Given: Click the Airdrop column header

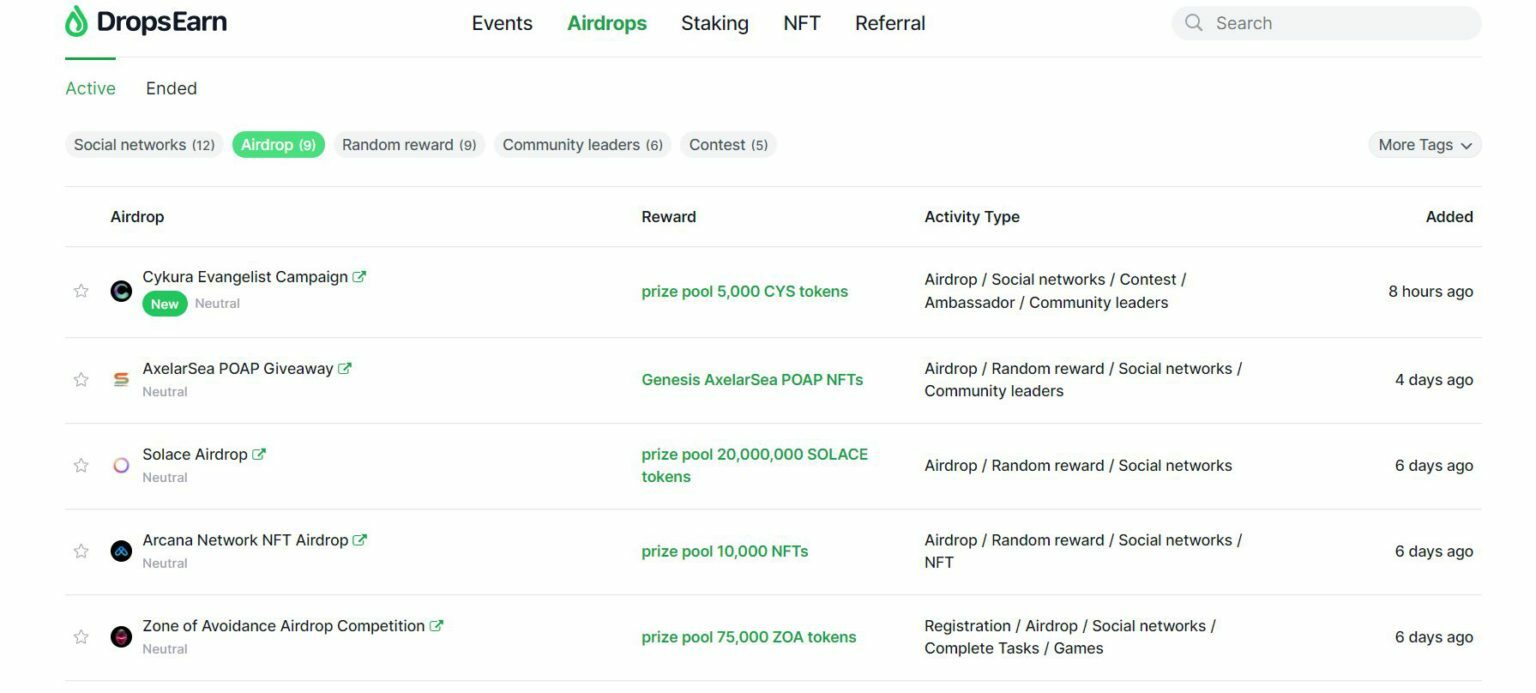Looking at the screenshot, I should [137, 217].
